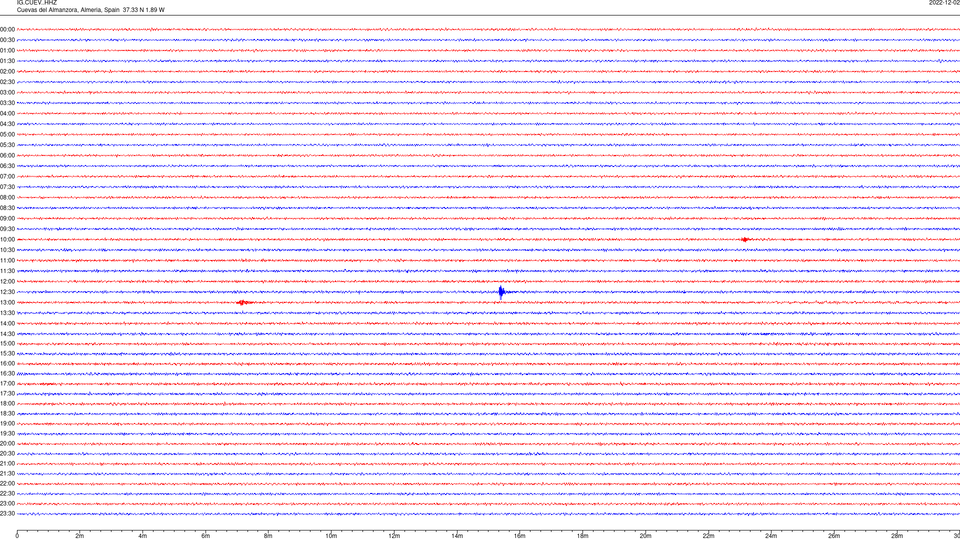960x540 pixels.
Task: Click the '08:00' row time label
Action: tap(7, 198)
